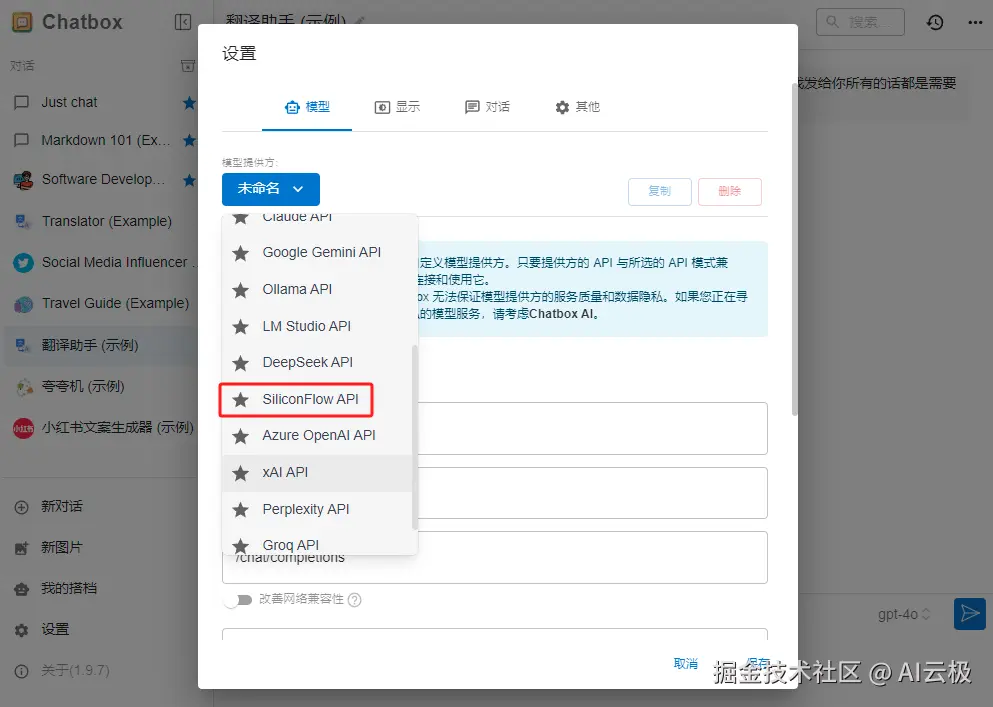Click the Chatbox logo icon
This screenshot has width=993, height=707.
click(22, 22)
